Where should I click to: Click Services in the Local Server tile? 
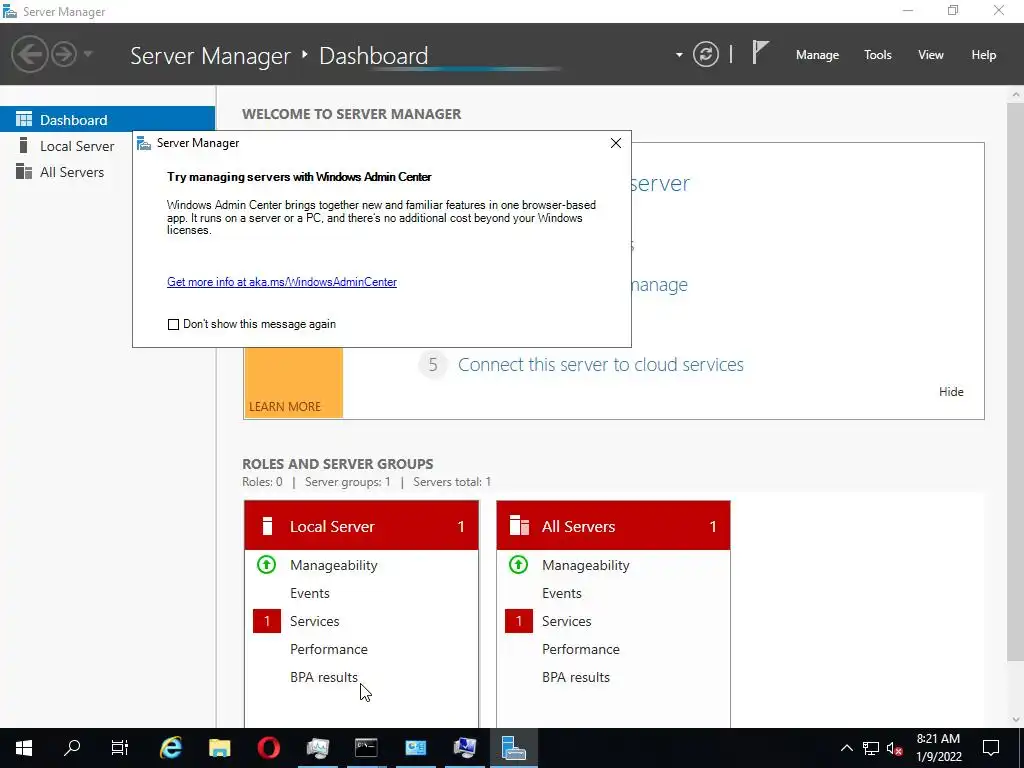(x=315, y=621)
